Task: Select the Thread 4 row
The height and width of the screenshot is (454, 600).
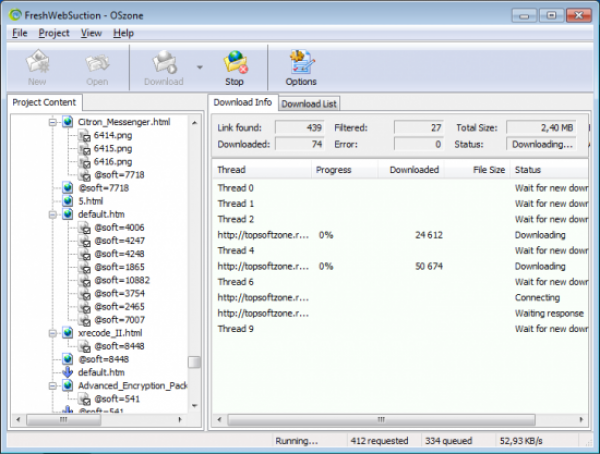Action: (236, 251)
